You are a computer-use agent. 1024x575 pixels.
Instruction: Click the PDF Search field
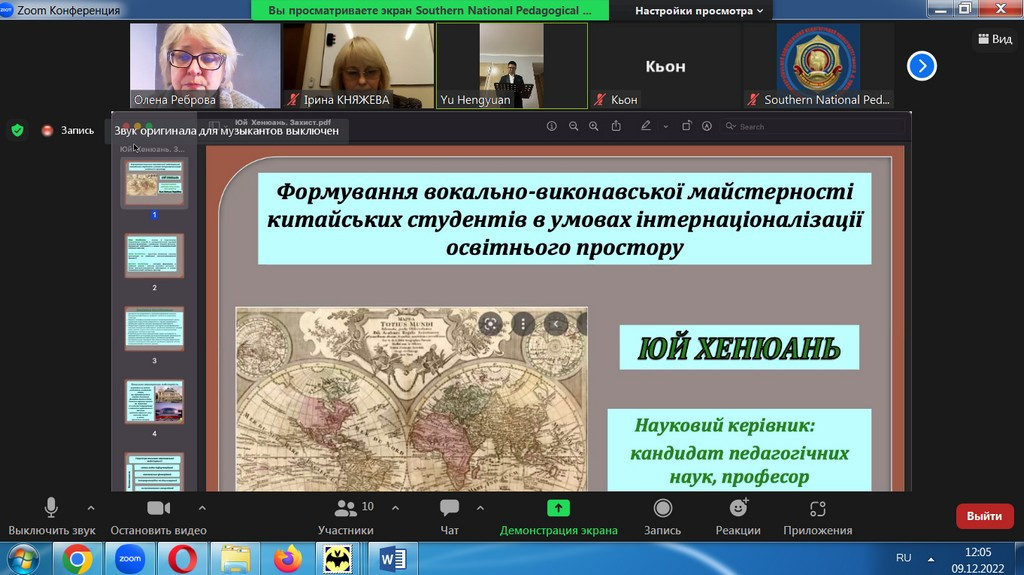tap(813, 126)
